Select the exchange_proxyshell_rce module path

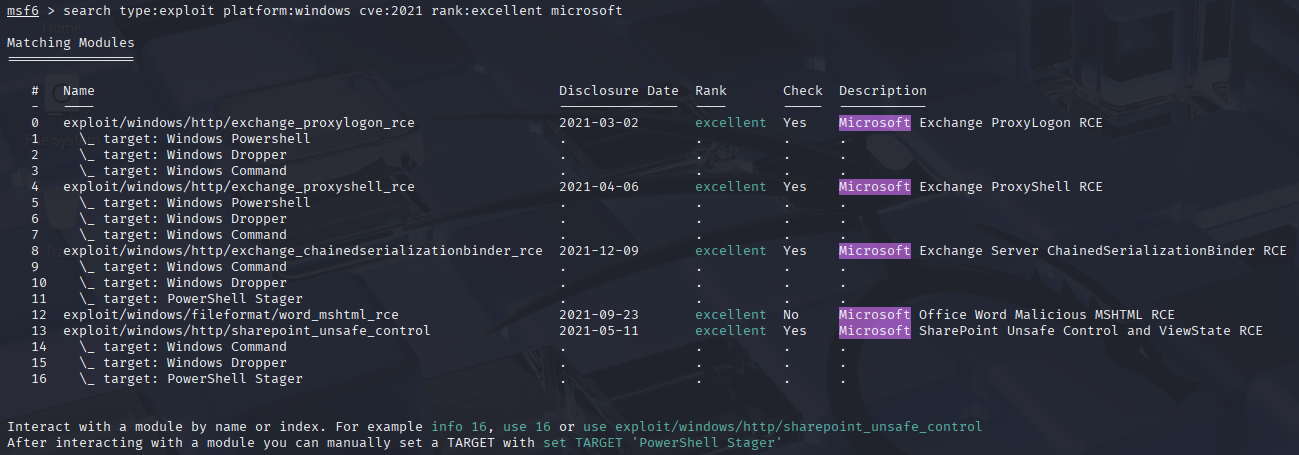point(238,187)
